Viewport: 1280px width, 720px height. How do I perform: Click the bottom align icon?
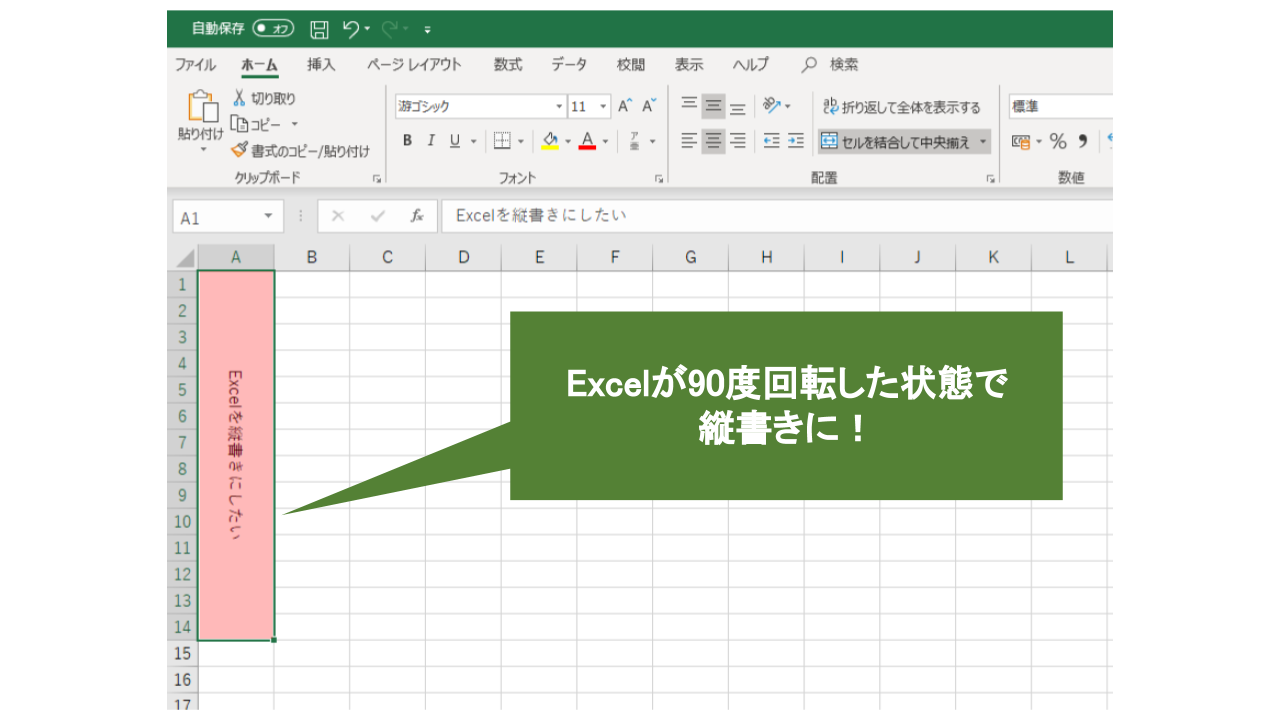coord(737,108)
